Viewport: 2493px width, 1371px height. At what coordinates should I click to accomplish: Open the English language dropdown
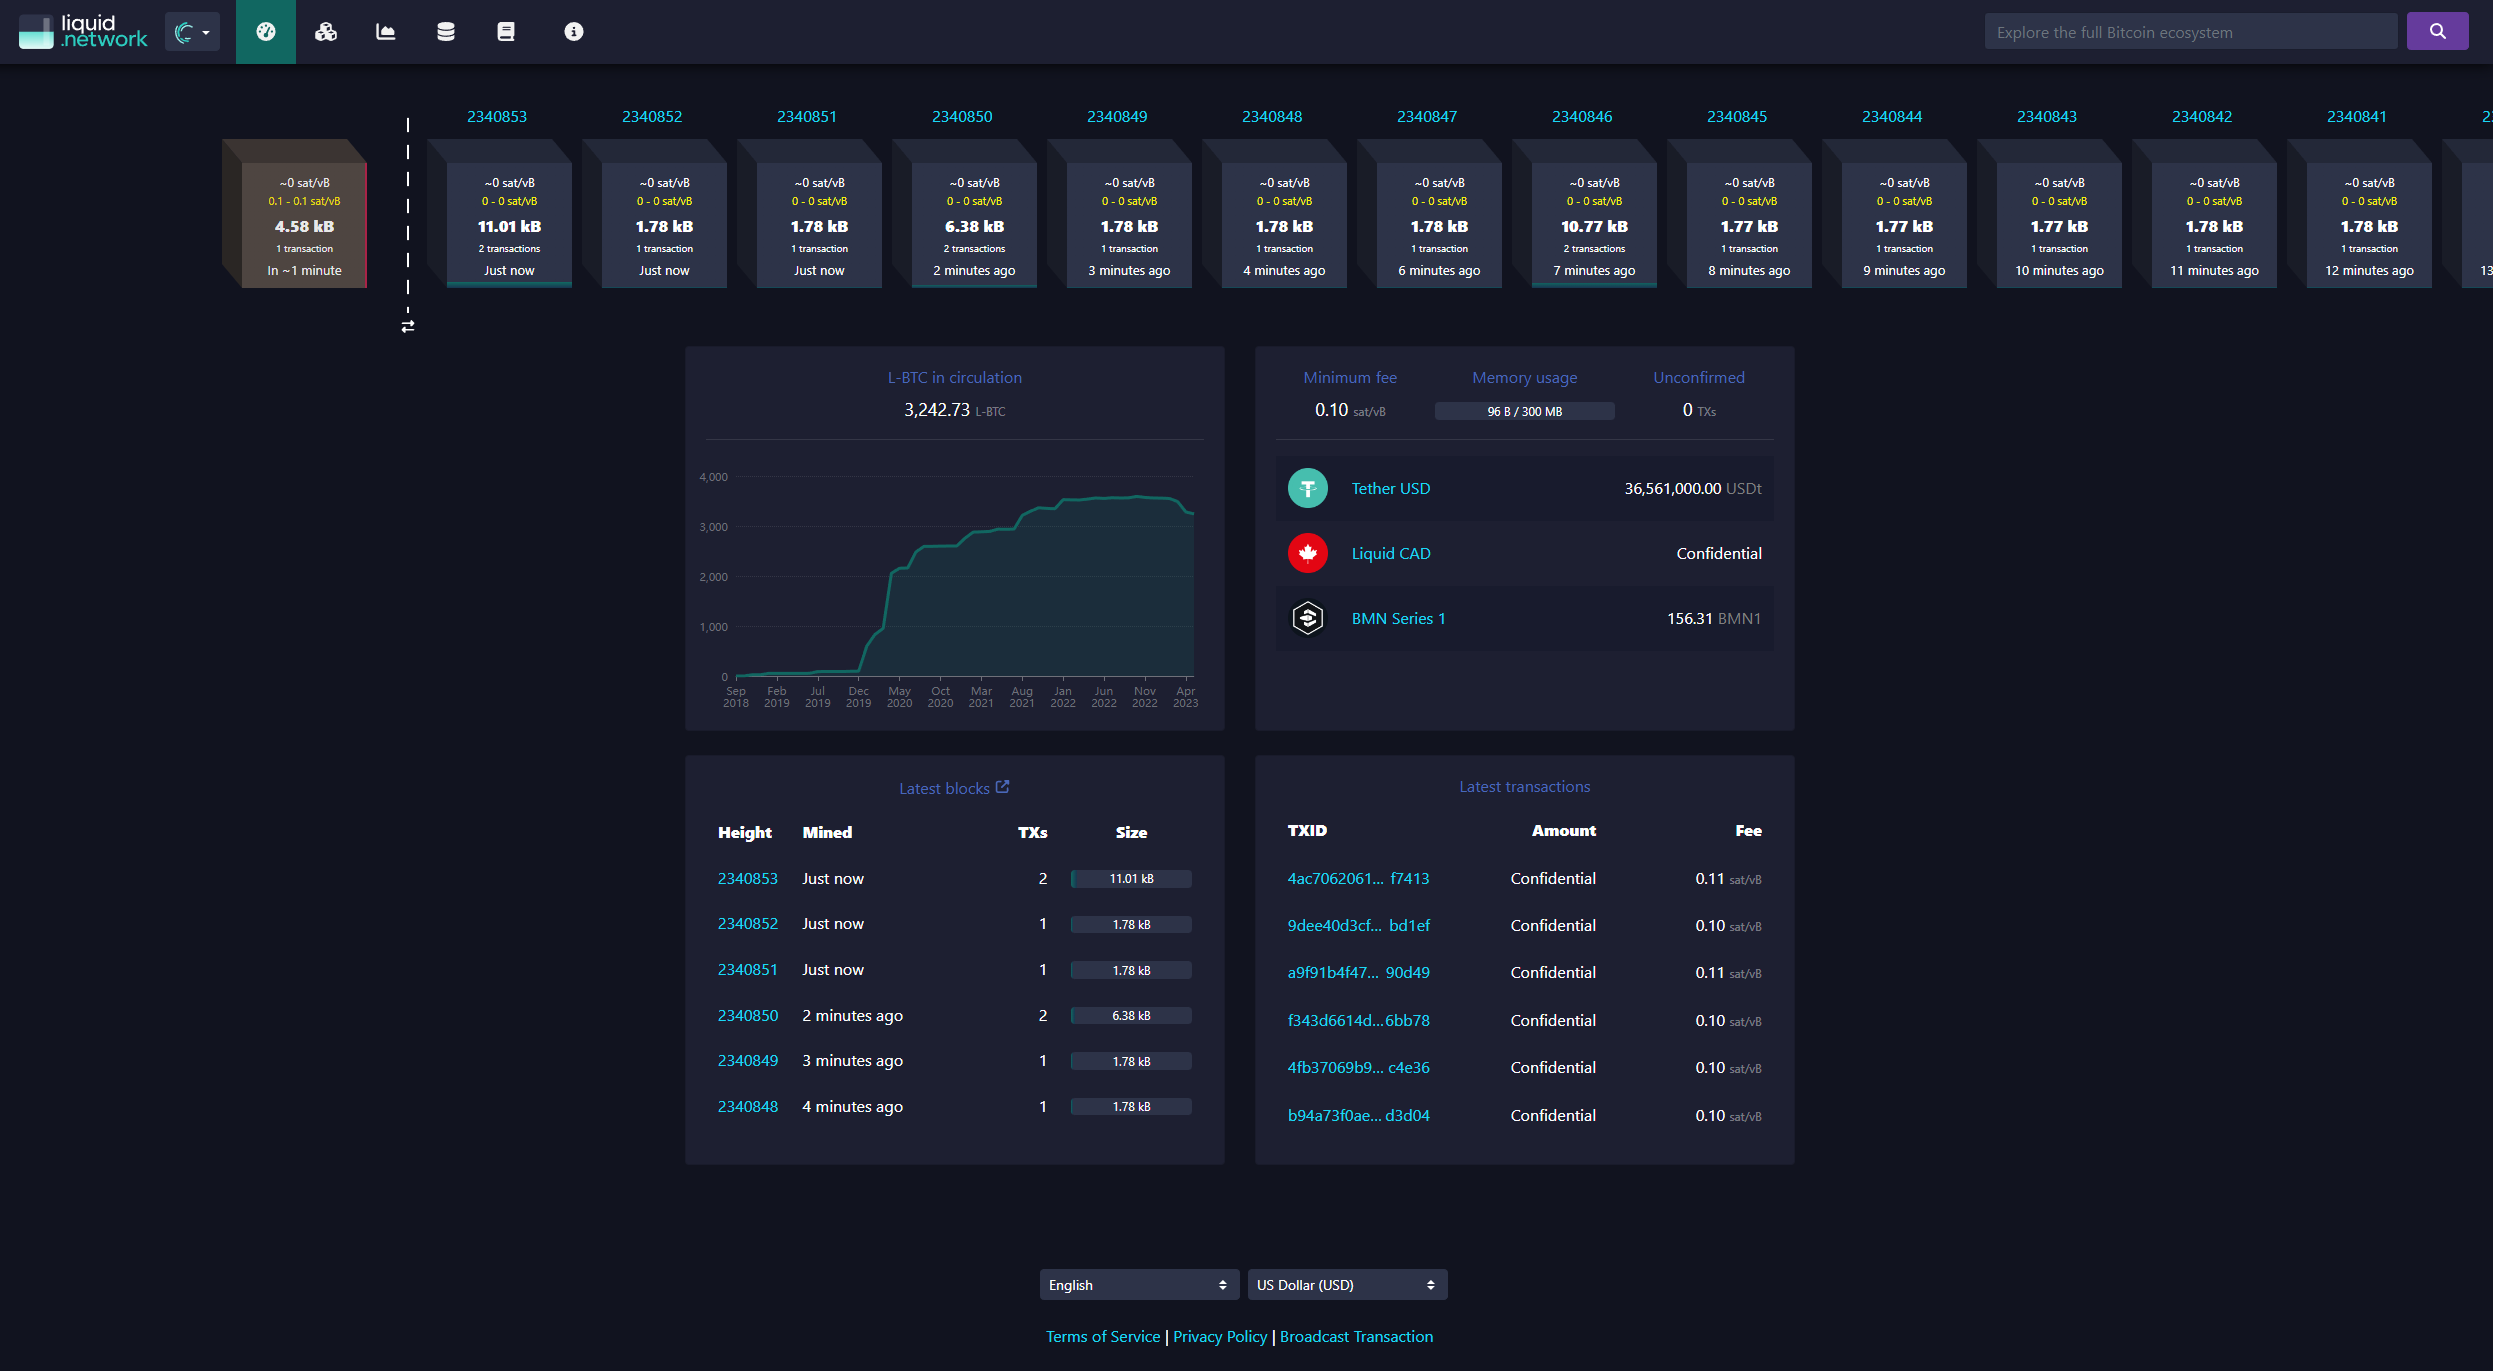pos(1137,1284)
